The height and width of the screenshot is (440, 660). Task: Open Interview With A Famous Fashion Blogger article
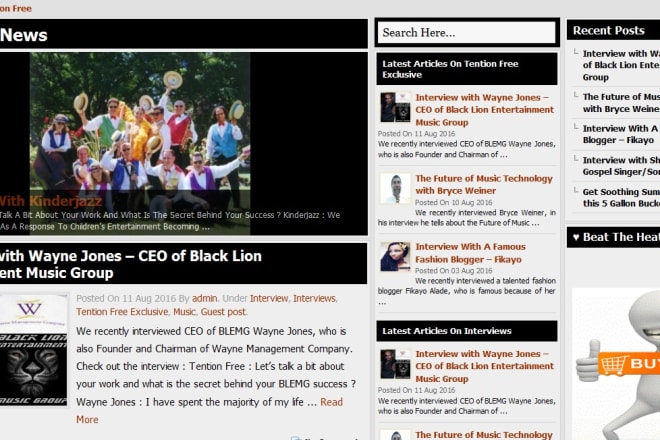[x=471, y=253]
